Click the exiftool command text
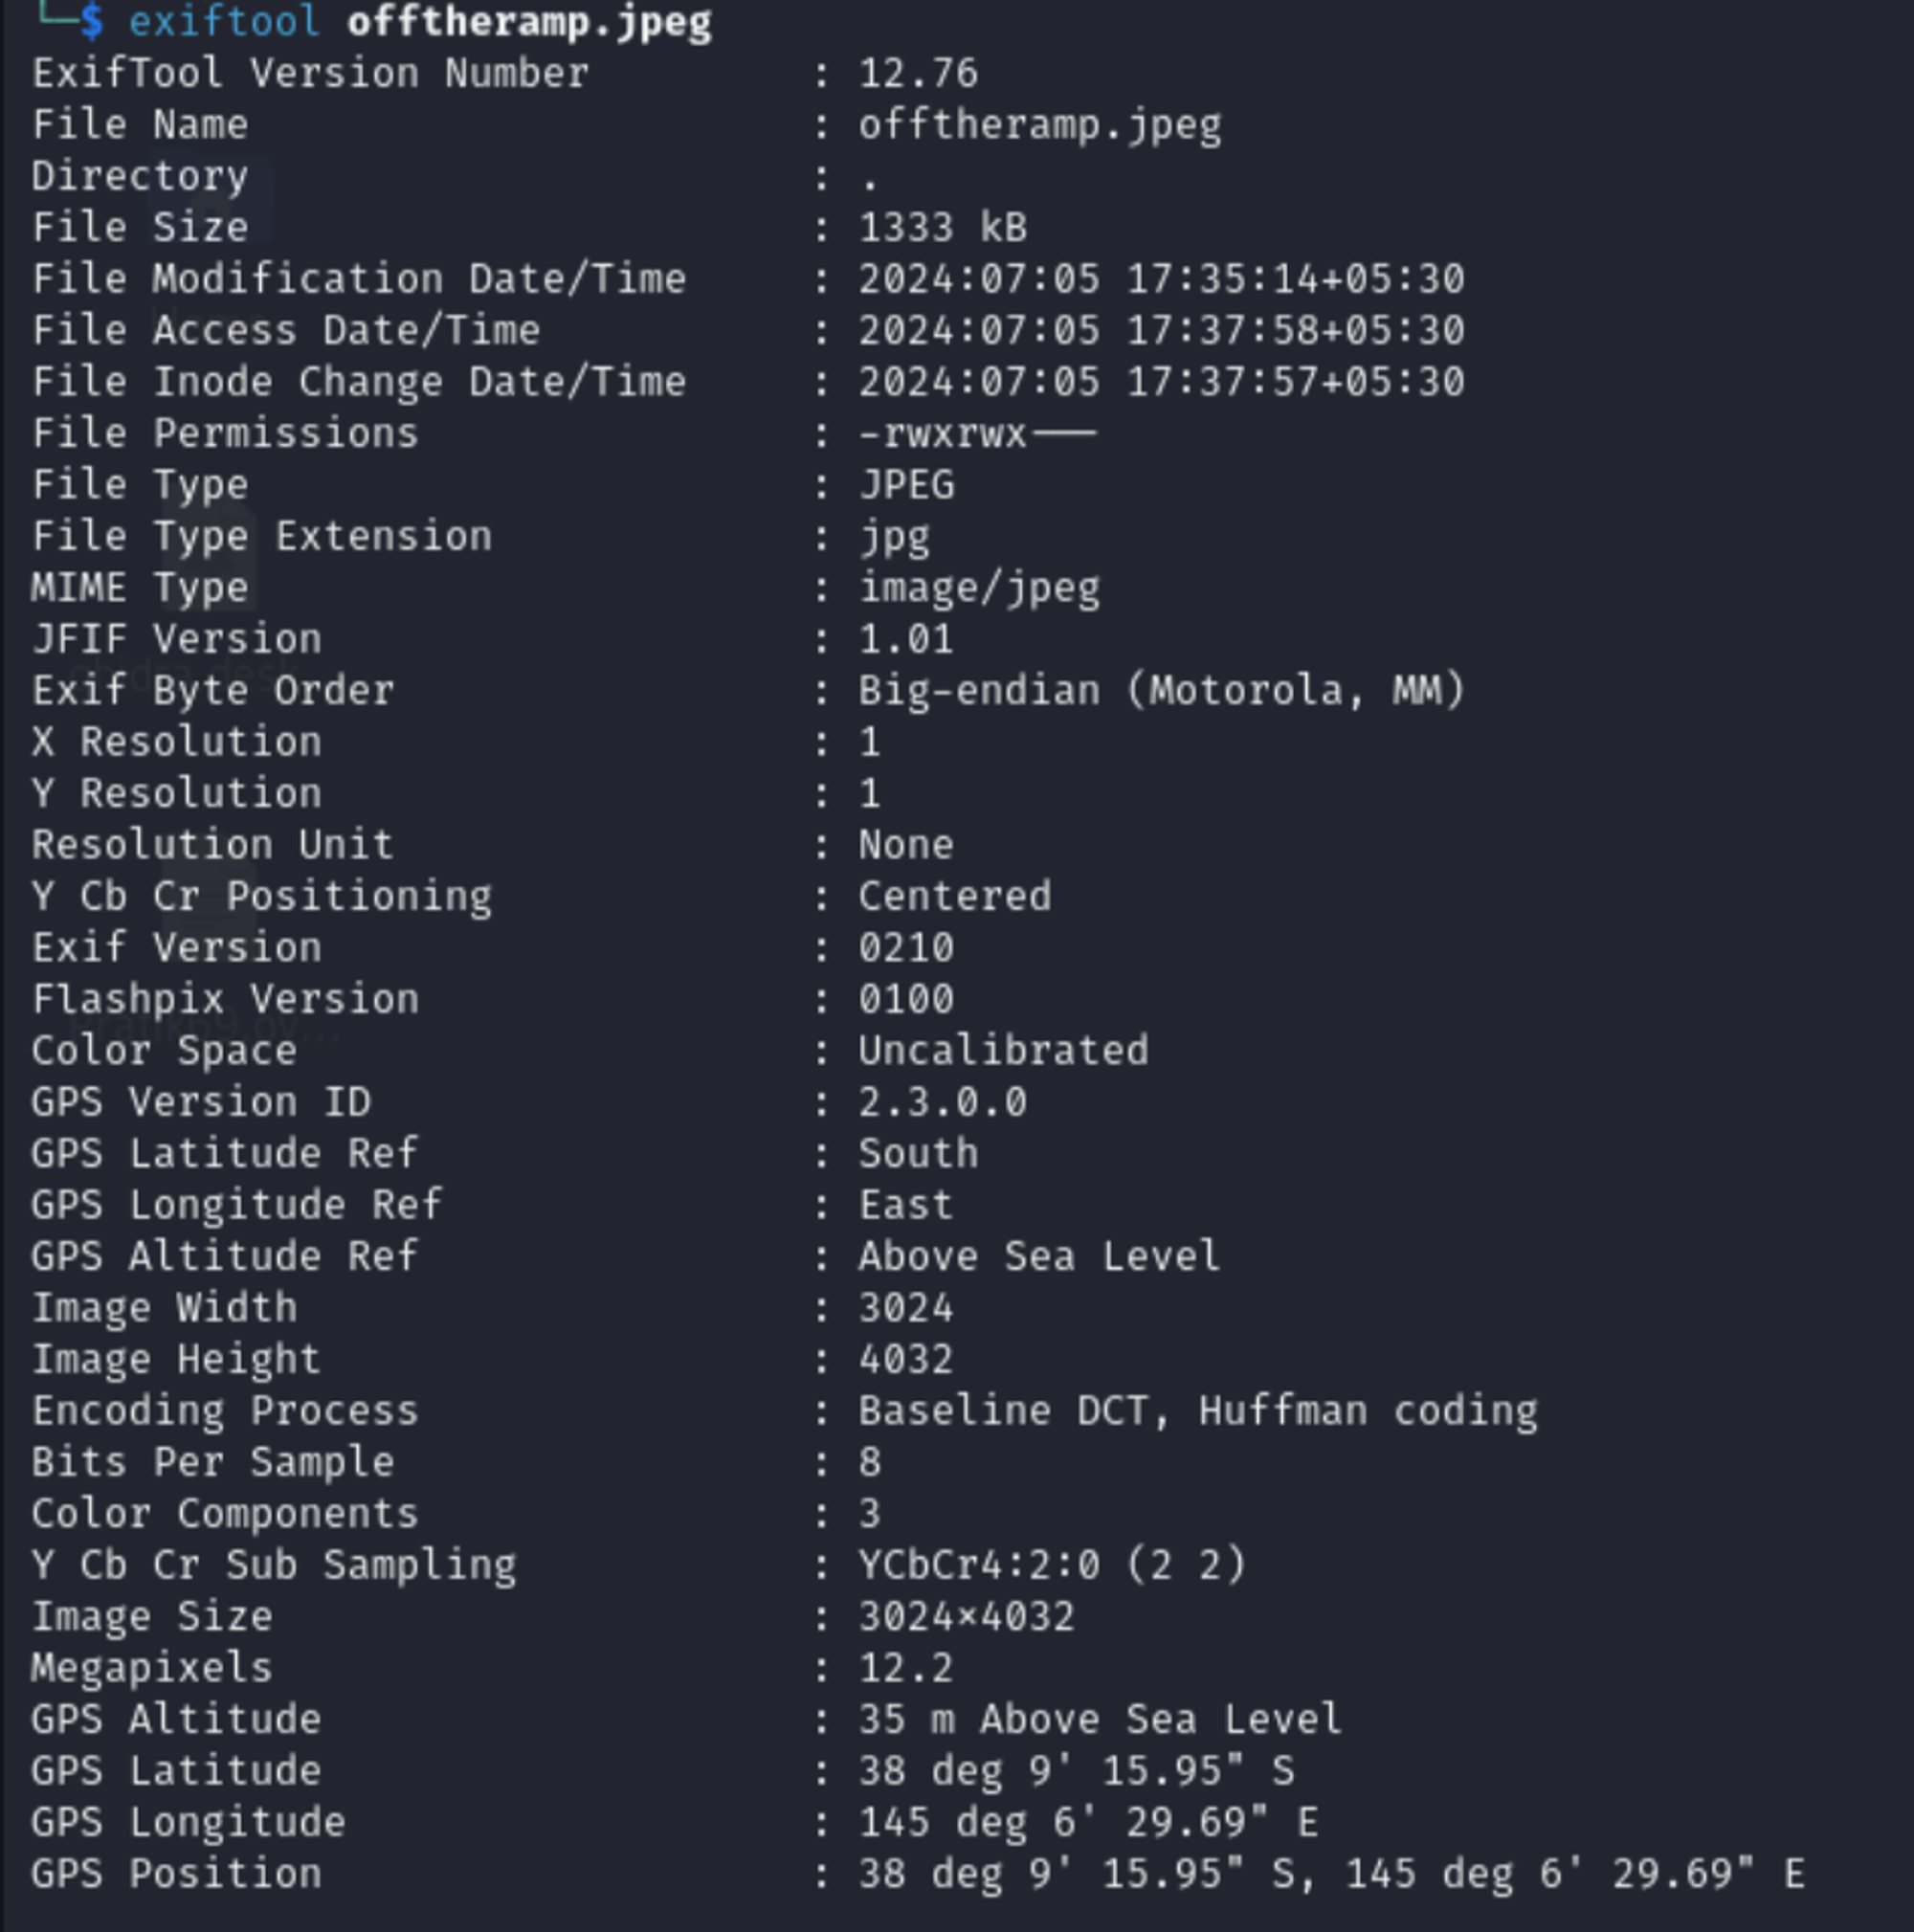1914x1932 pixels. tap(224, 21)
